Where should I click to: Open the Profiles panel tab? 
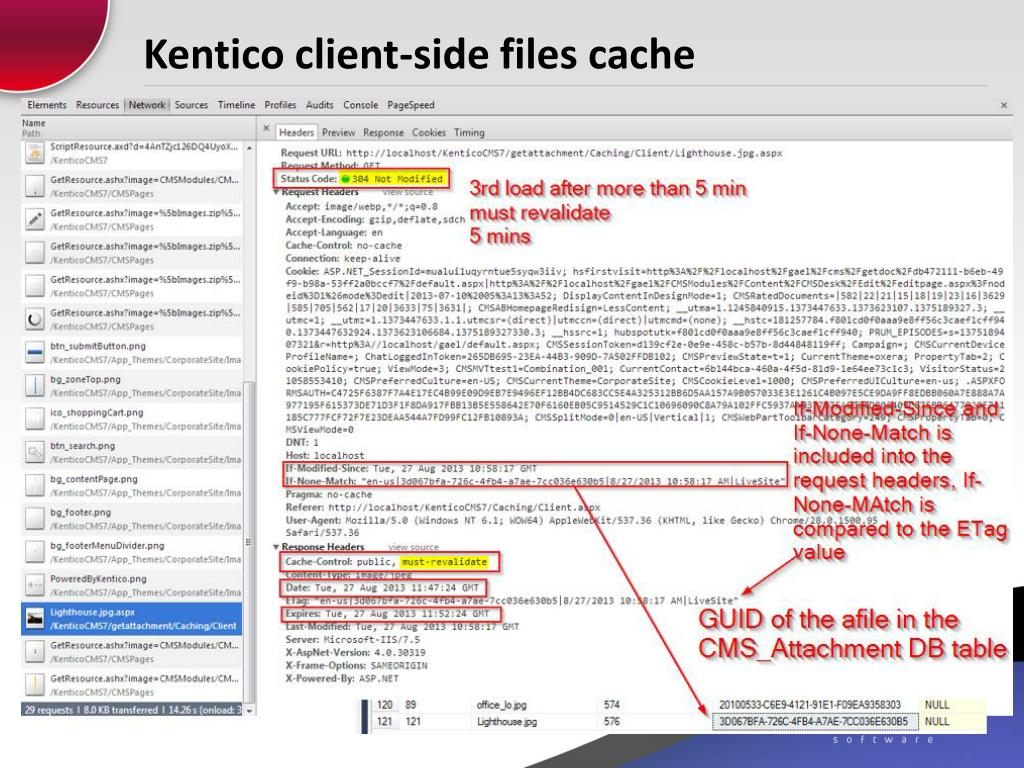click(280, 105)
